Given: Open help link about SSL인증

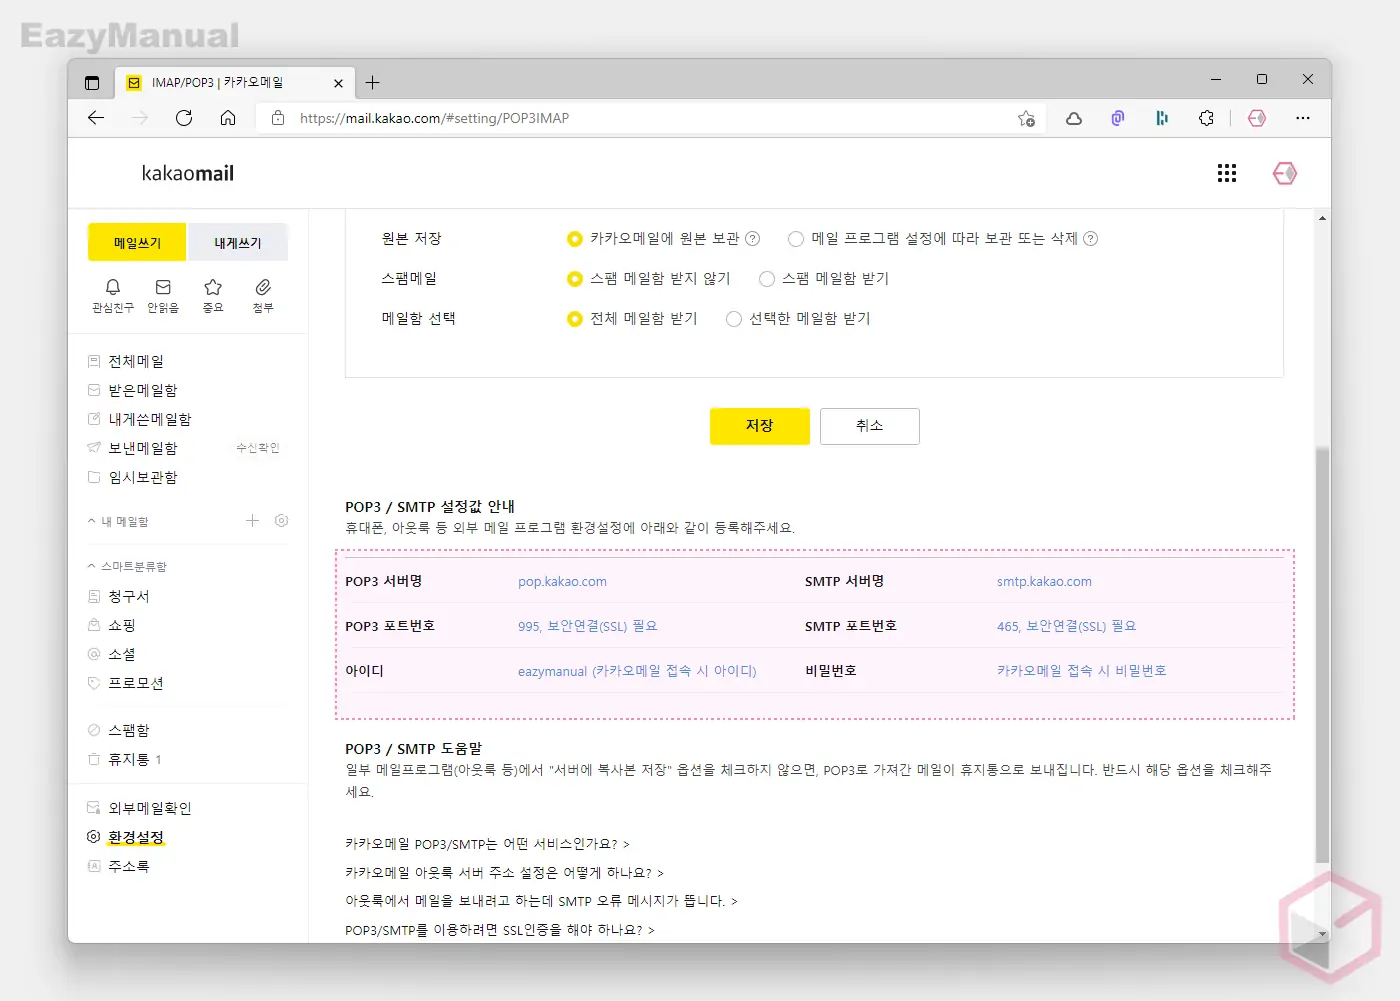Looking at the screenshot, I should pos(500,930).
